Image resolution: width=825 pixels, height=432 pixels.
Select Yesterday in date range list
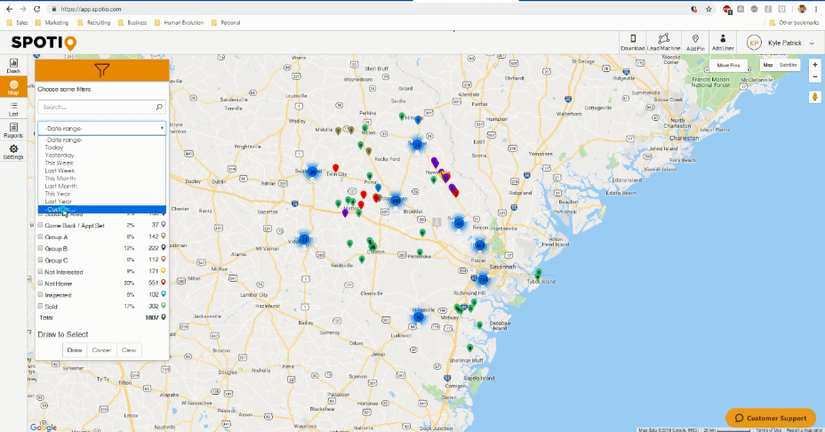102,155
